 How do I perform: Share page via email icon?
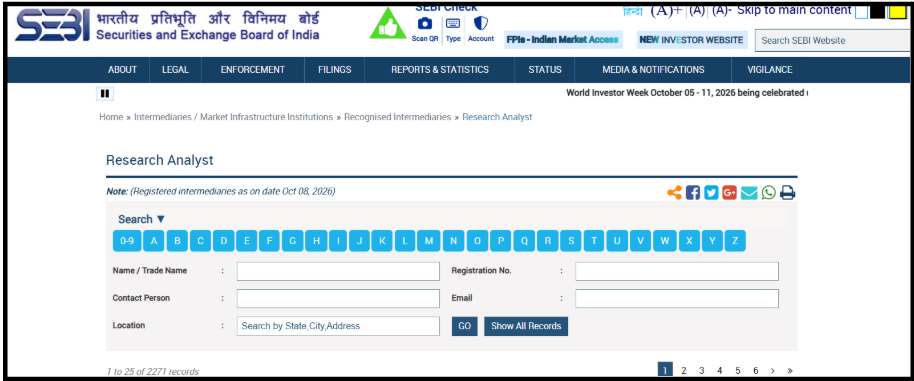(x=749, y=192)
